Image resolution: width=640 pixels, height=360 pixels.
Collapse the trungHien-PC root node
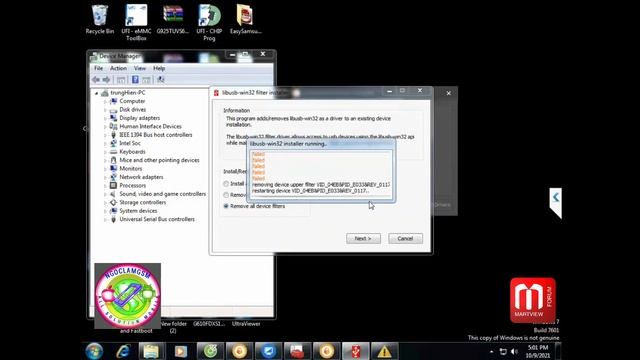click(97, 93)
